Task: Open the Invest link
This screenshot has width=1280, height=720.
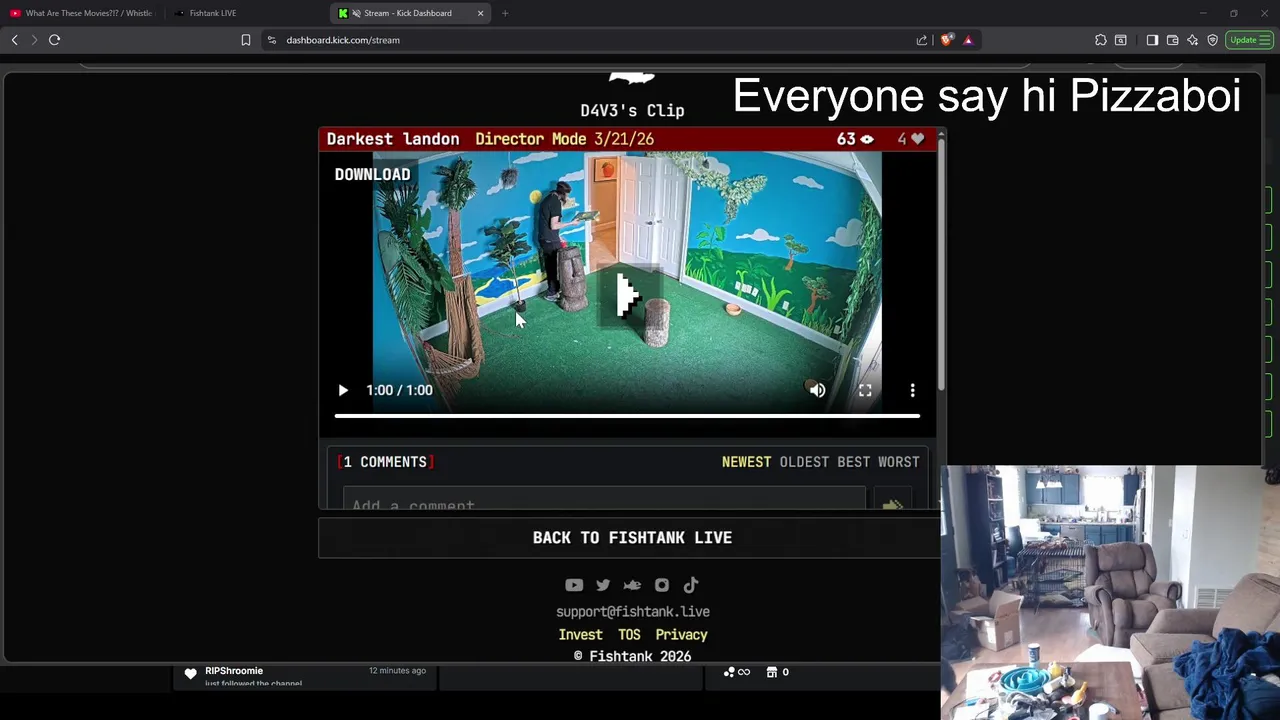Action: [581, 635]
